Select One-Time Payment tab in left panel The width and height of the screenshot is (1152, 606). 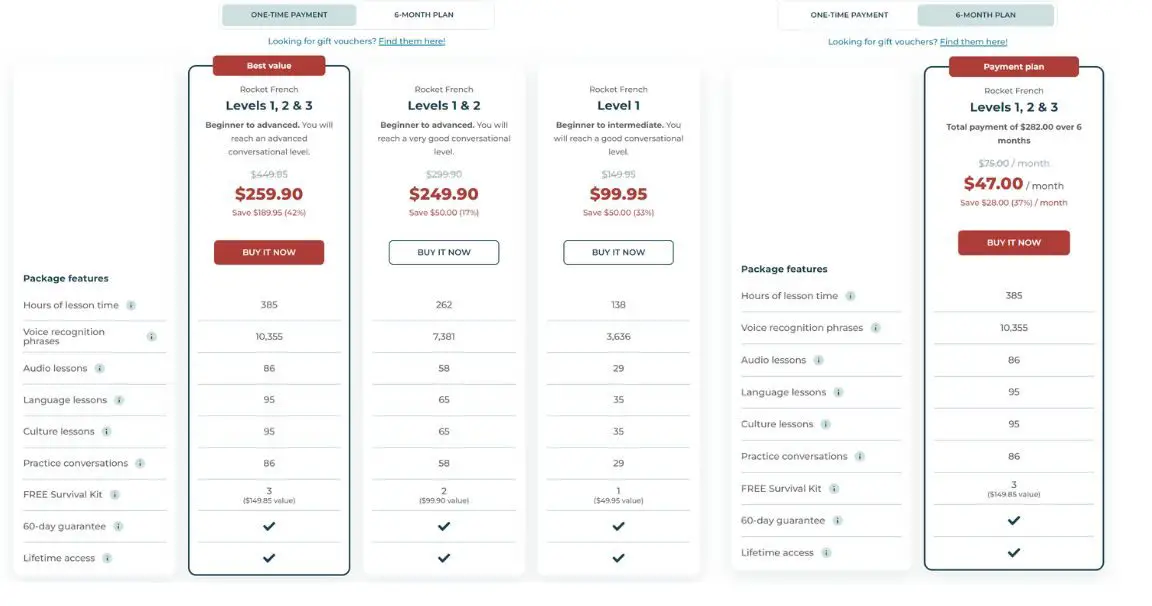point(289,15)
